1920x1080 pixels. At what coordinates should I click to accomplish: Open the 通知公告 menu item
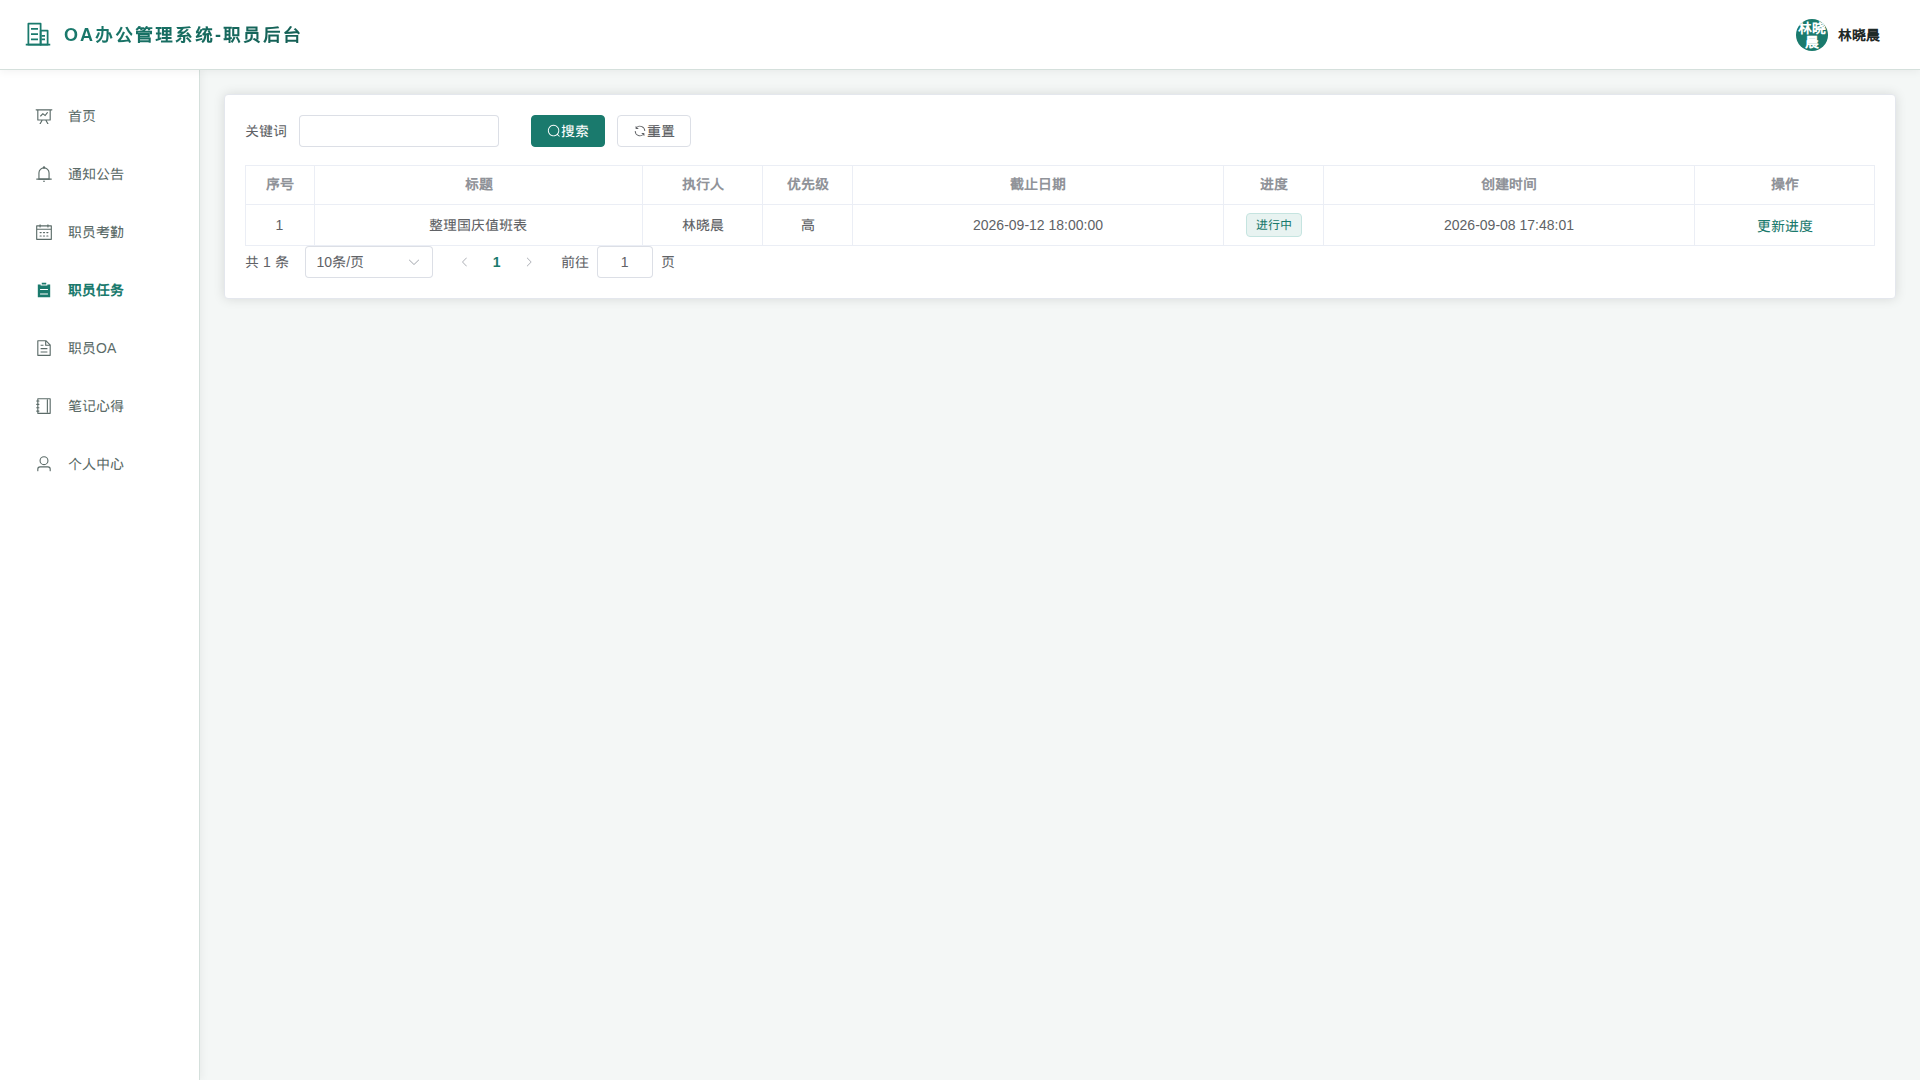tap(100, 174)
